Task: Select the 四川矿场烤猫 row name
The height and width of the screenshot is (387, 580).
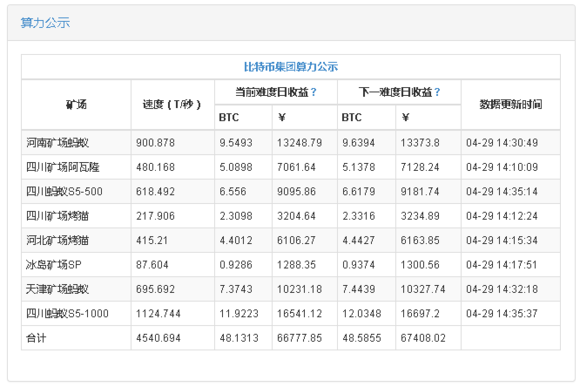Action: (57, 216)
